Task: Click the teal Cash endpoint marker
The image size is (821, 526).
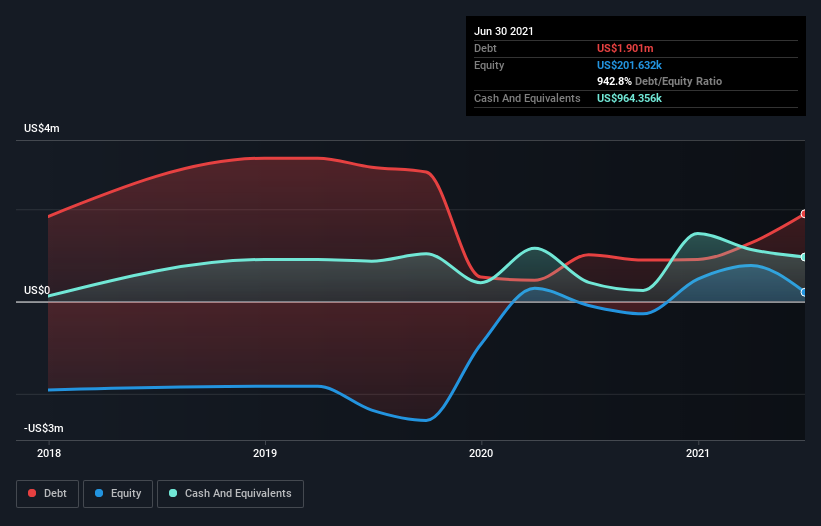Action: tap(804, 257)
